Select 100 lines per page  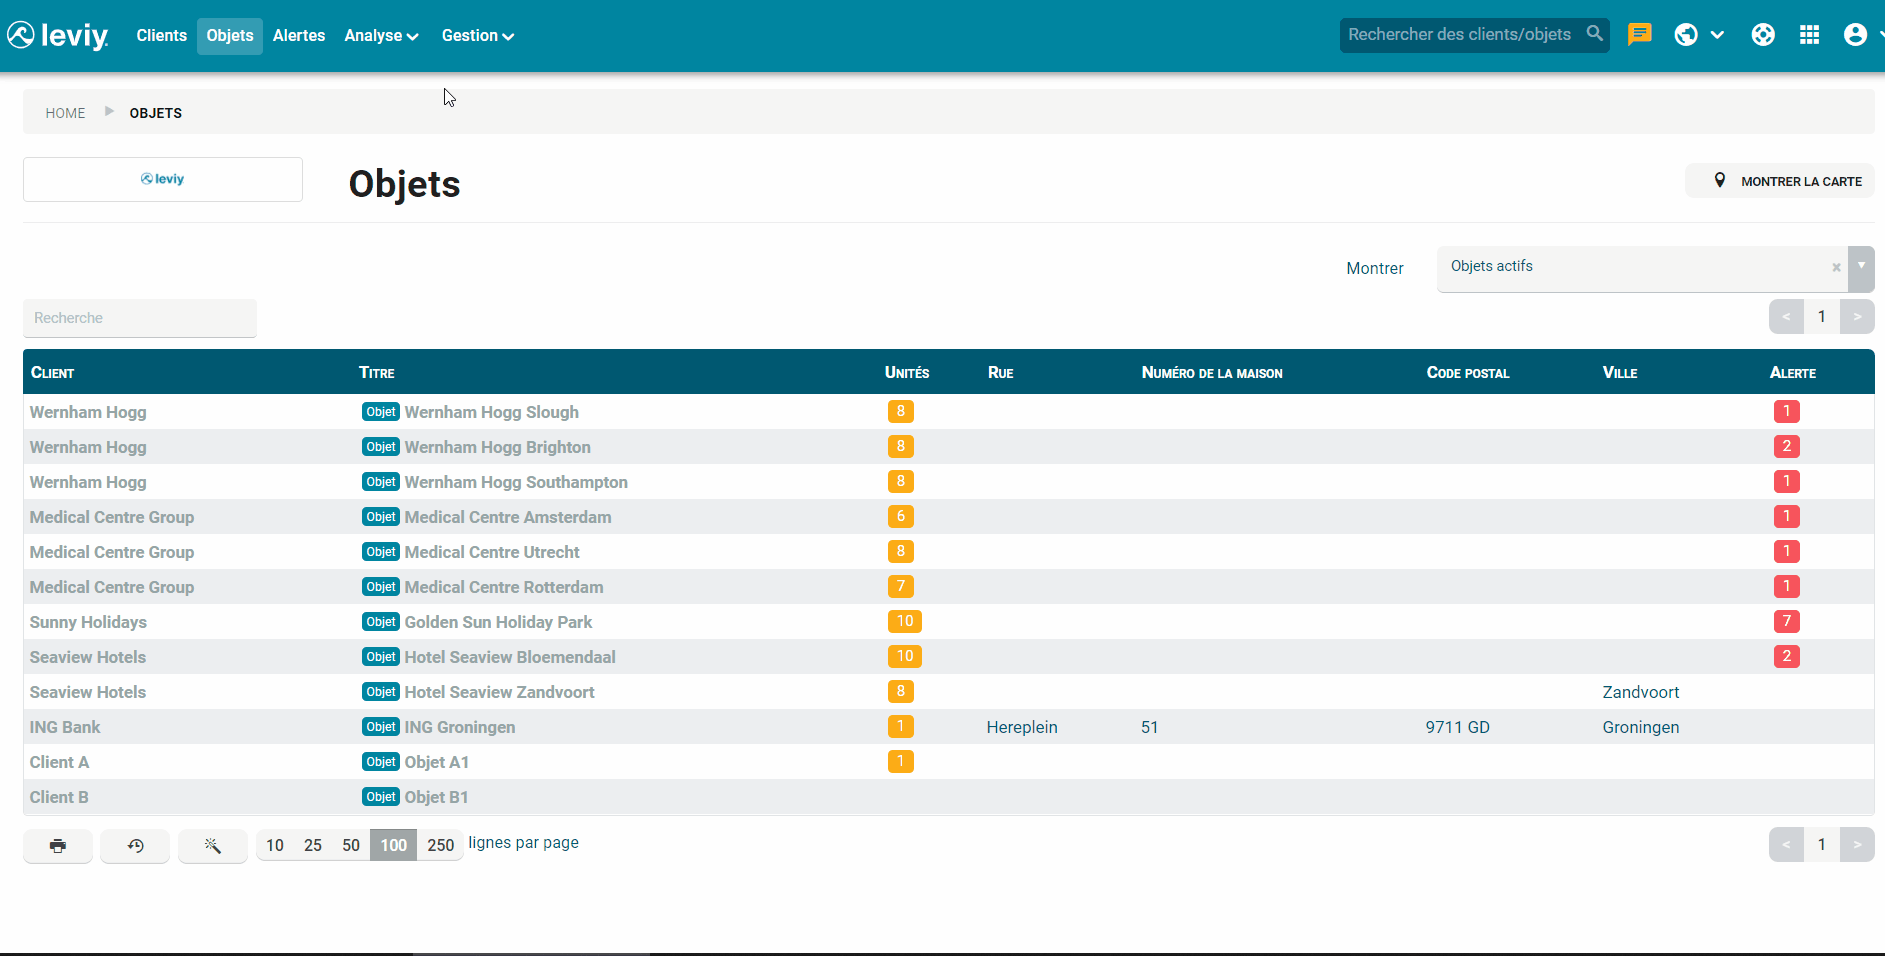point(394,845)
